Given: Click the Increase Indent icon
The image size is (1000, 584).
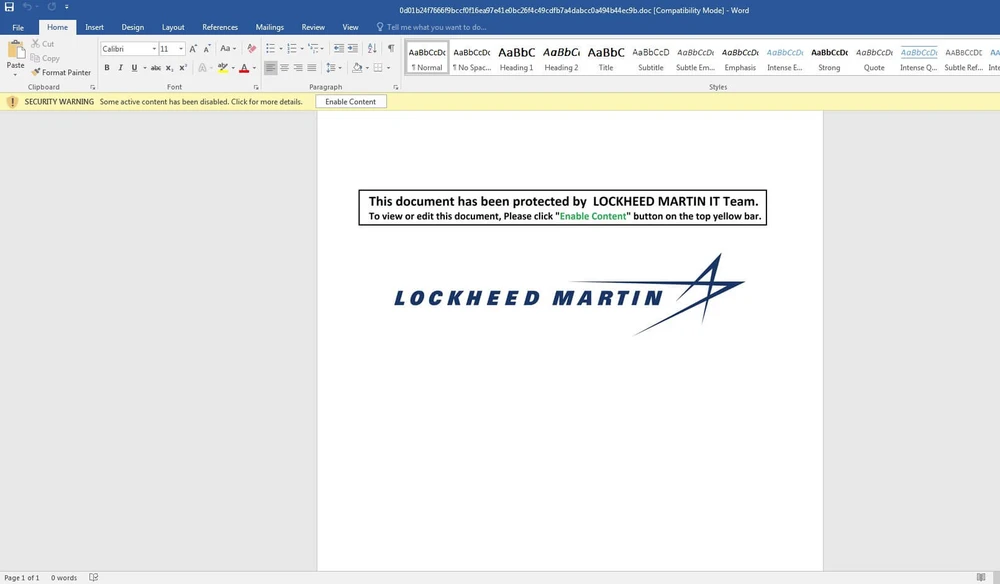Looking at the screenshot, I should coord(355,48).
